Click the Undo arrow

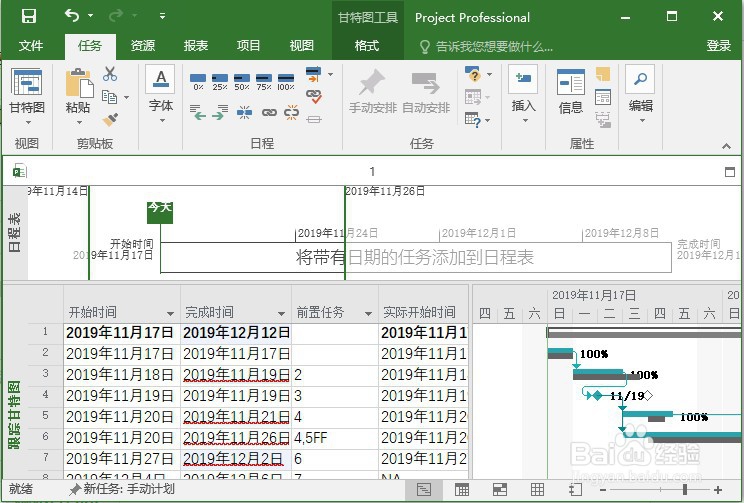click(72, 16)
